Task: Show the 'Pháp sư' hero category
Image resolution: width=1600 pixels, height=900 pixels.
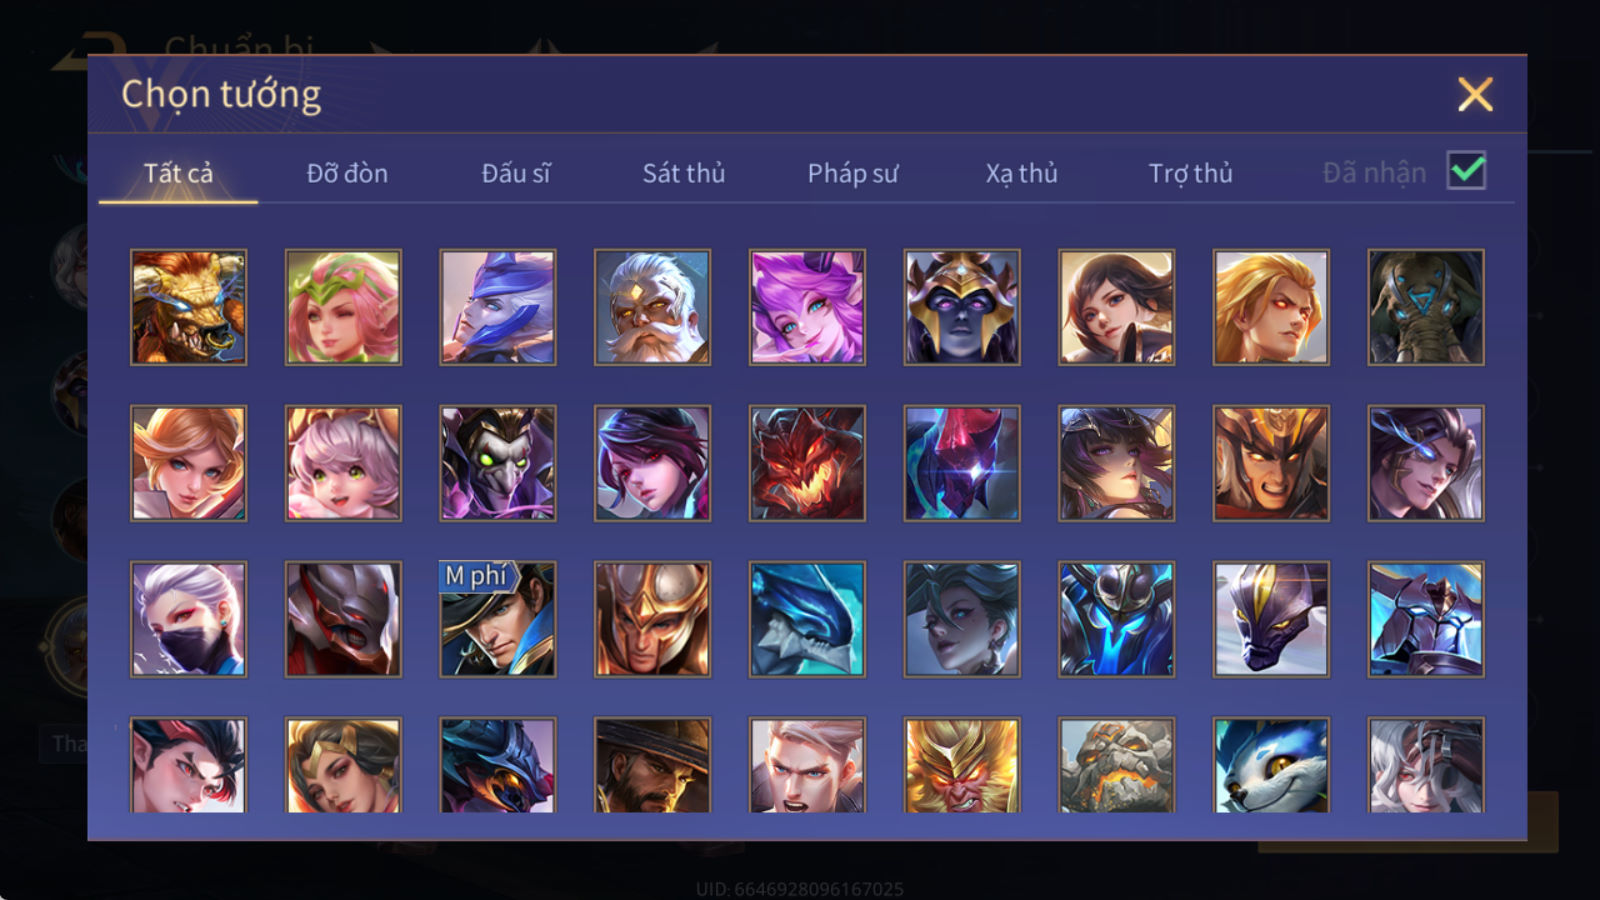Action: [x=853, y=173]
